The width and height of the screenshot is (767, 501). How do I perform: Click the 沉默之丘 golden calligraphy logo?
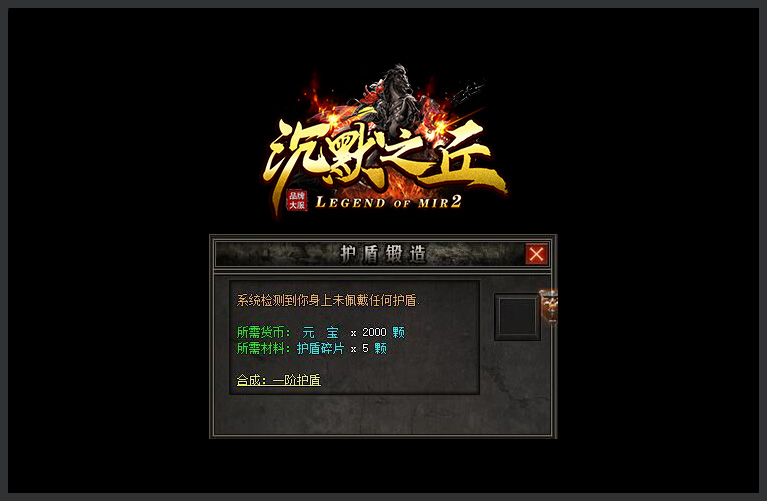tap(384, 157)
